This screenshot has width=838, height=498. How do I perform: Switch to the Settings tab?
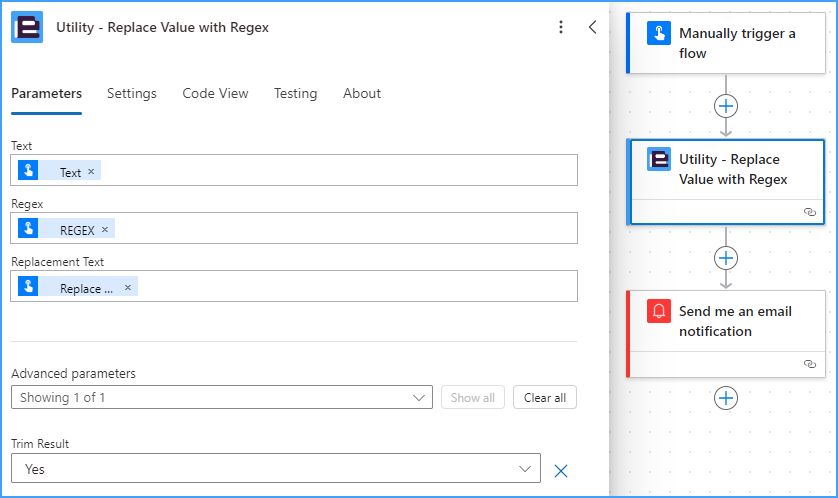coord(131,94)
